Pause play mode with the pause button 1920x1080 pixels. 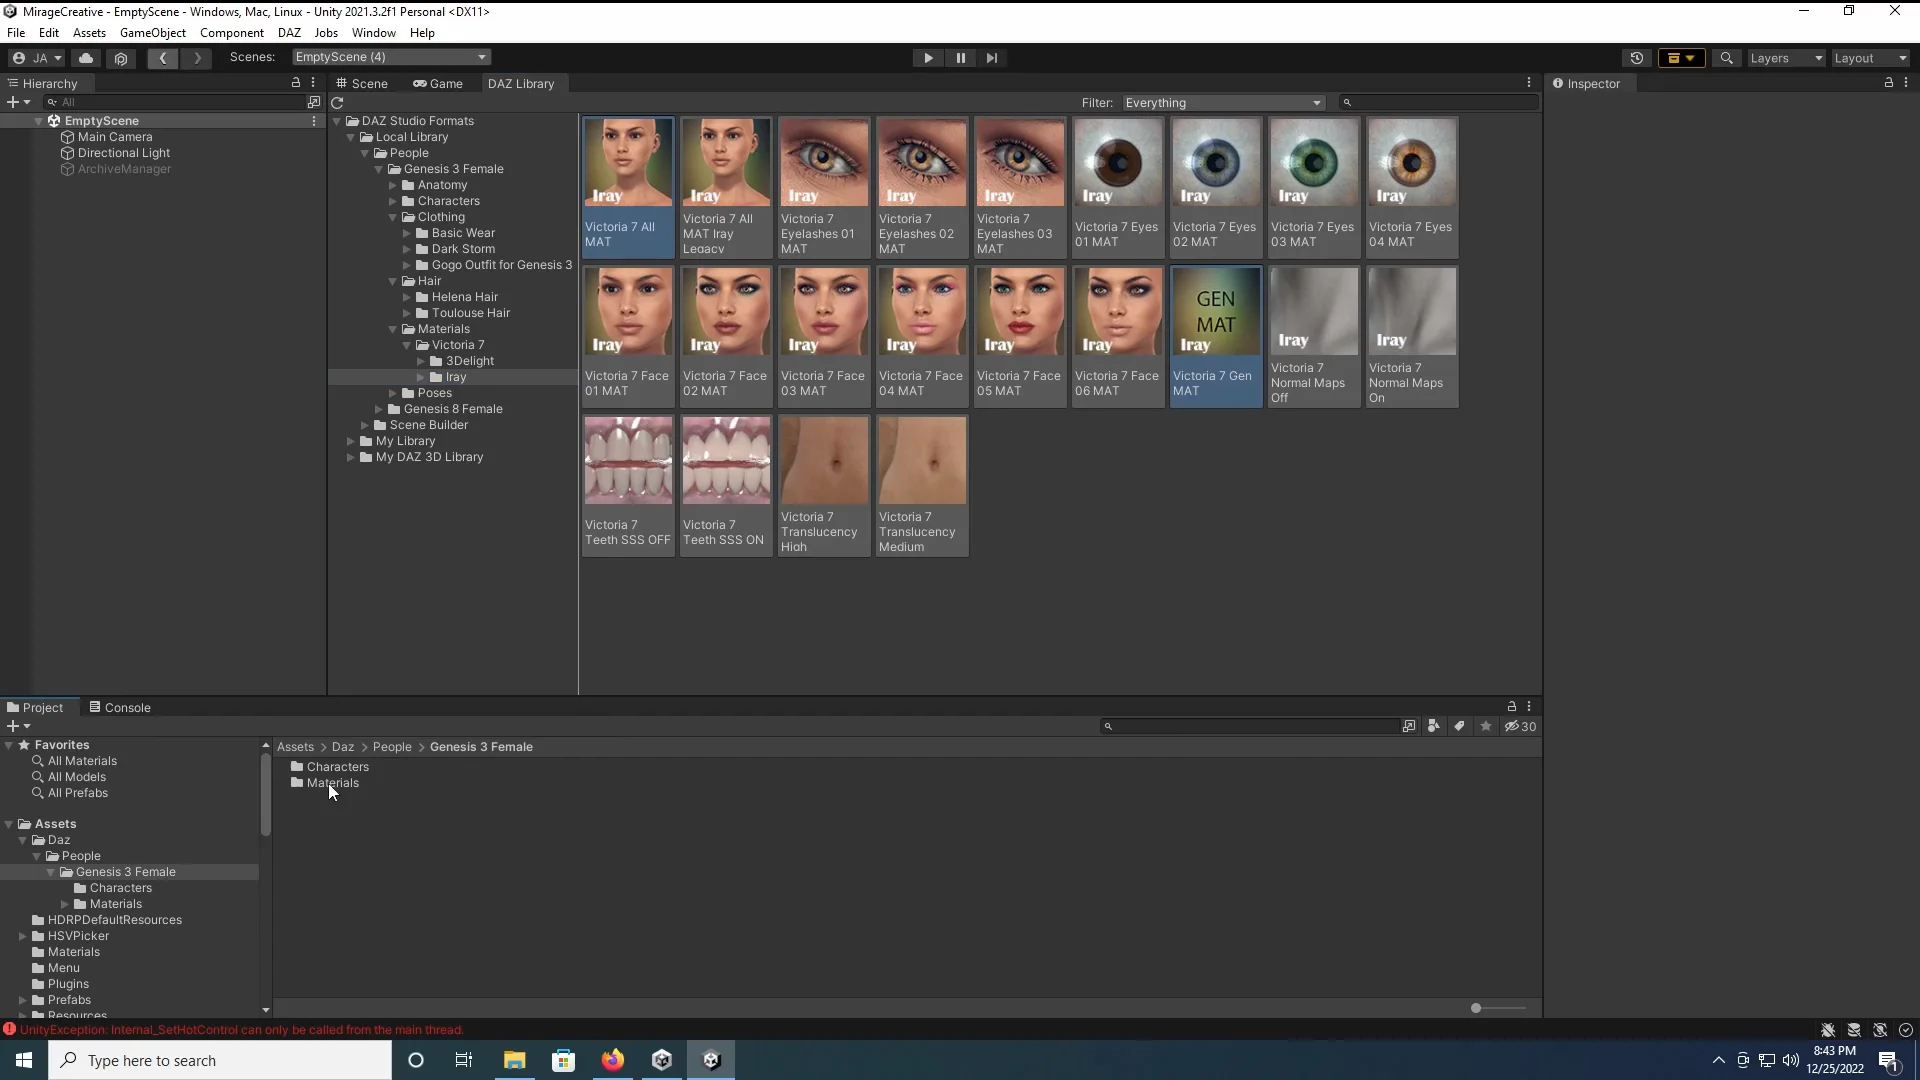pos(960,58)
